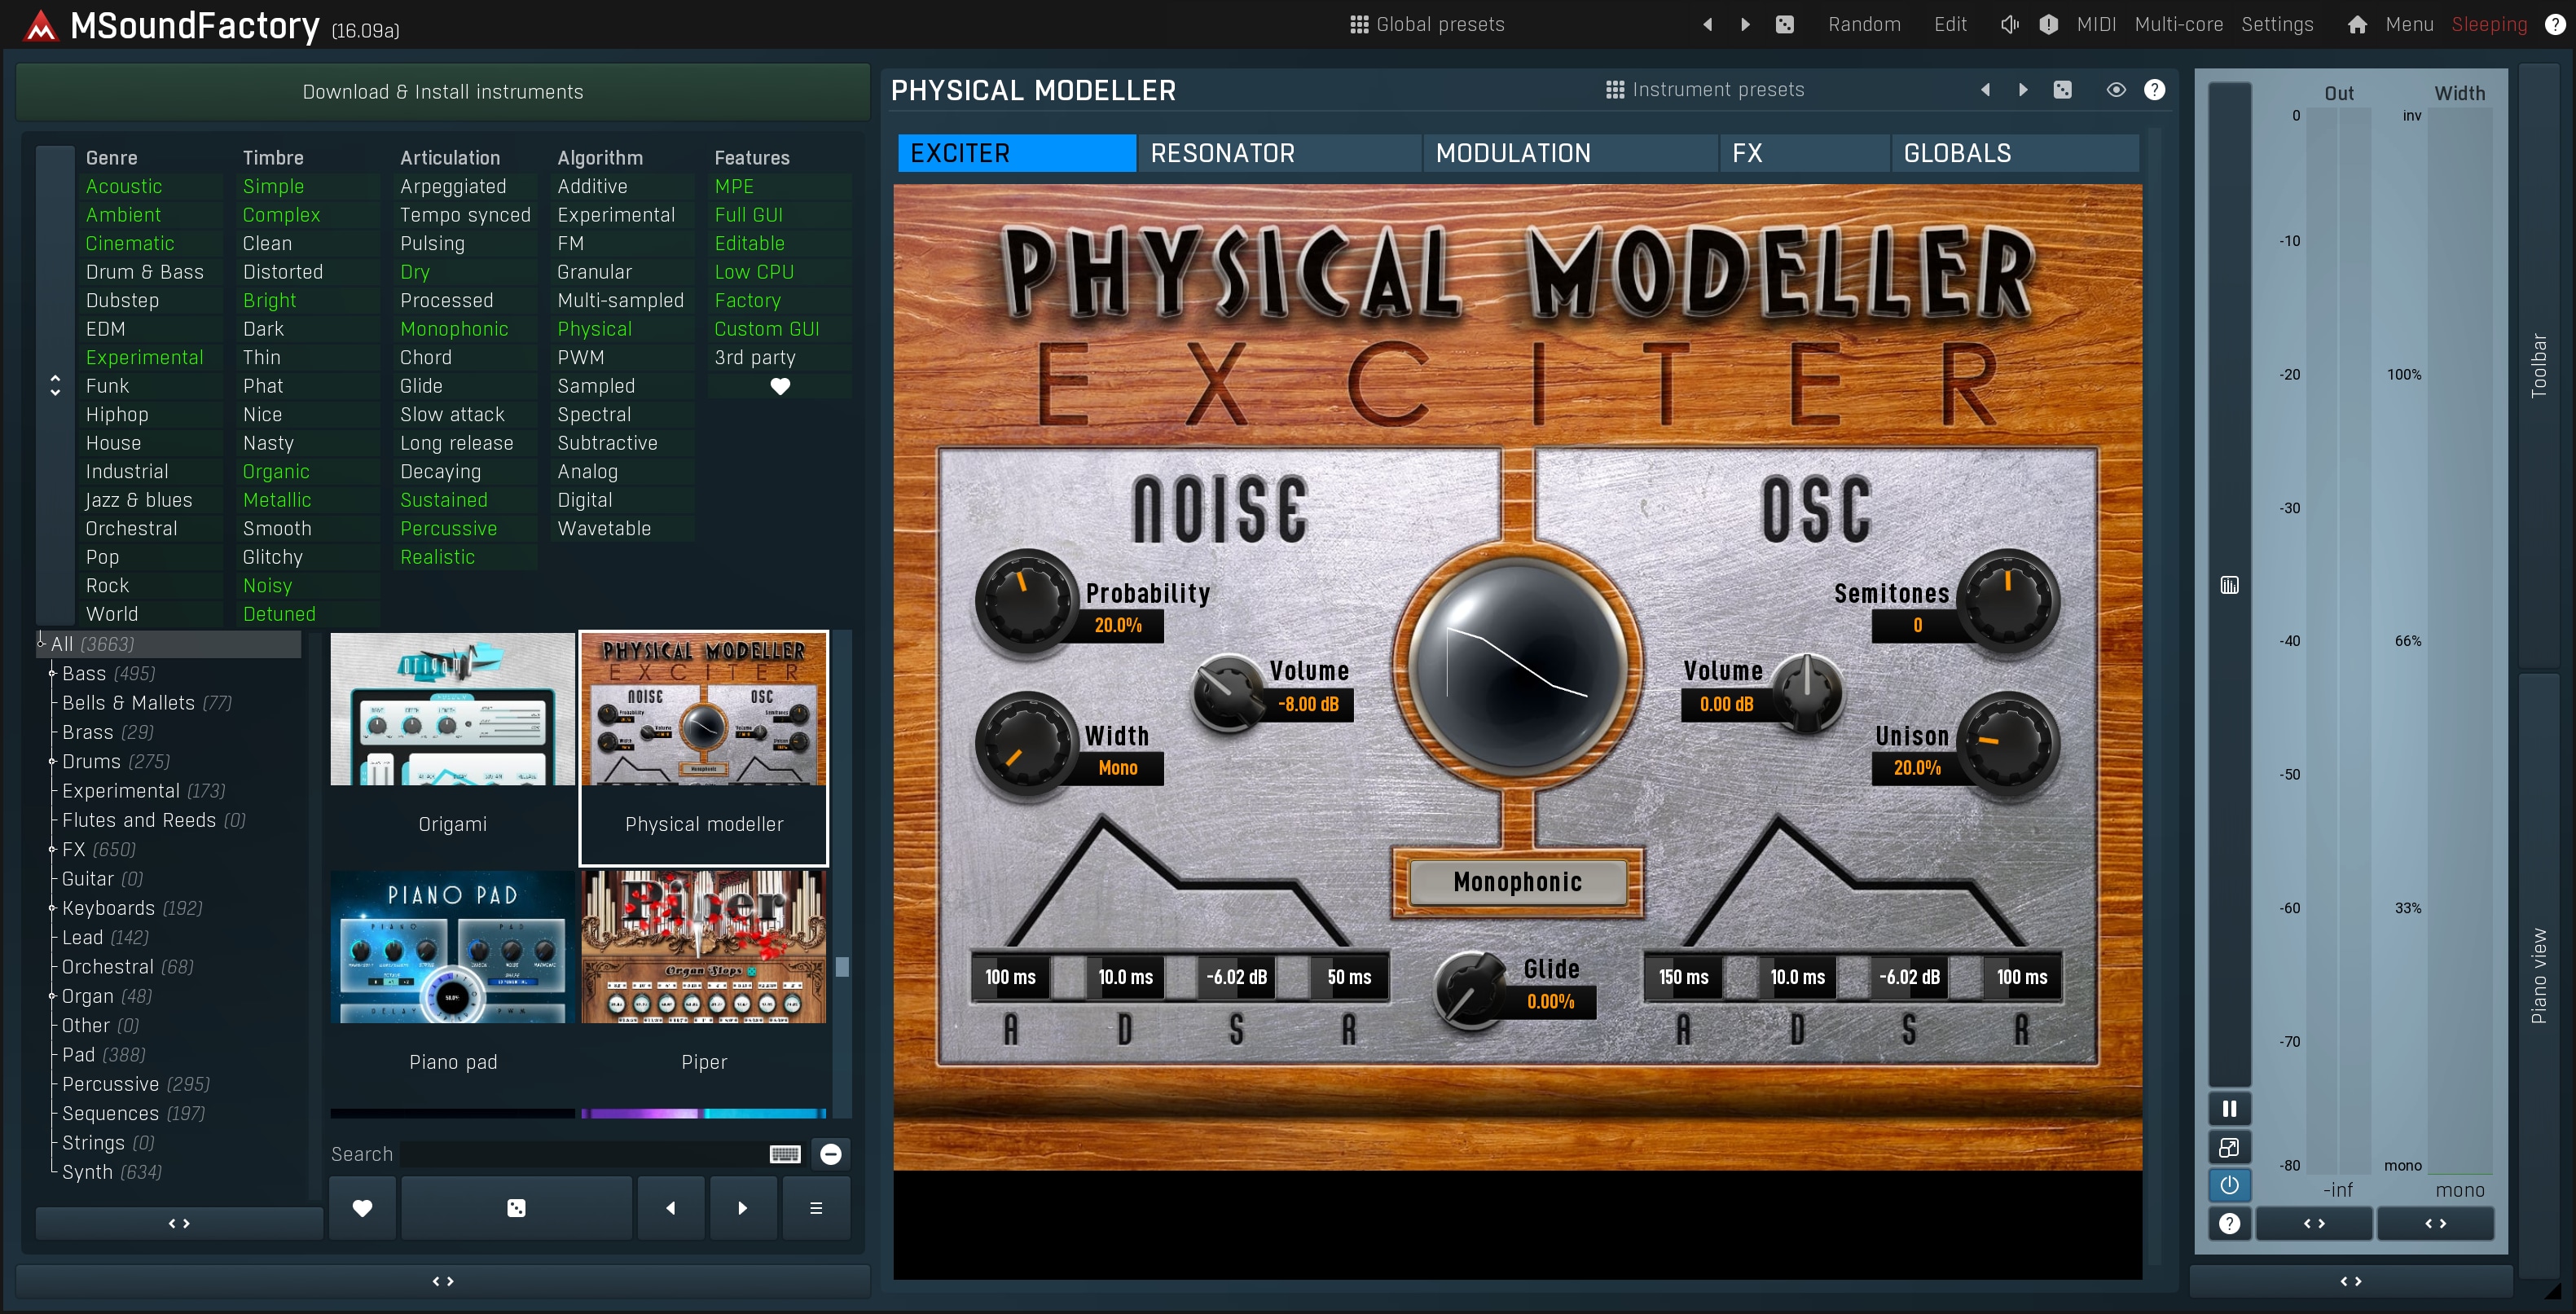The image size is (2576, 1314).
Task: Click the Random button in top bar
Action: tap(1864, 24)
